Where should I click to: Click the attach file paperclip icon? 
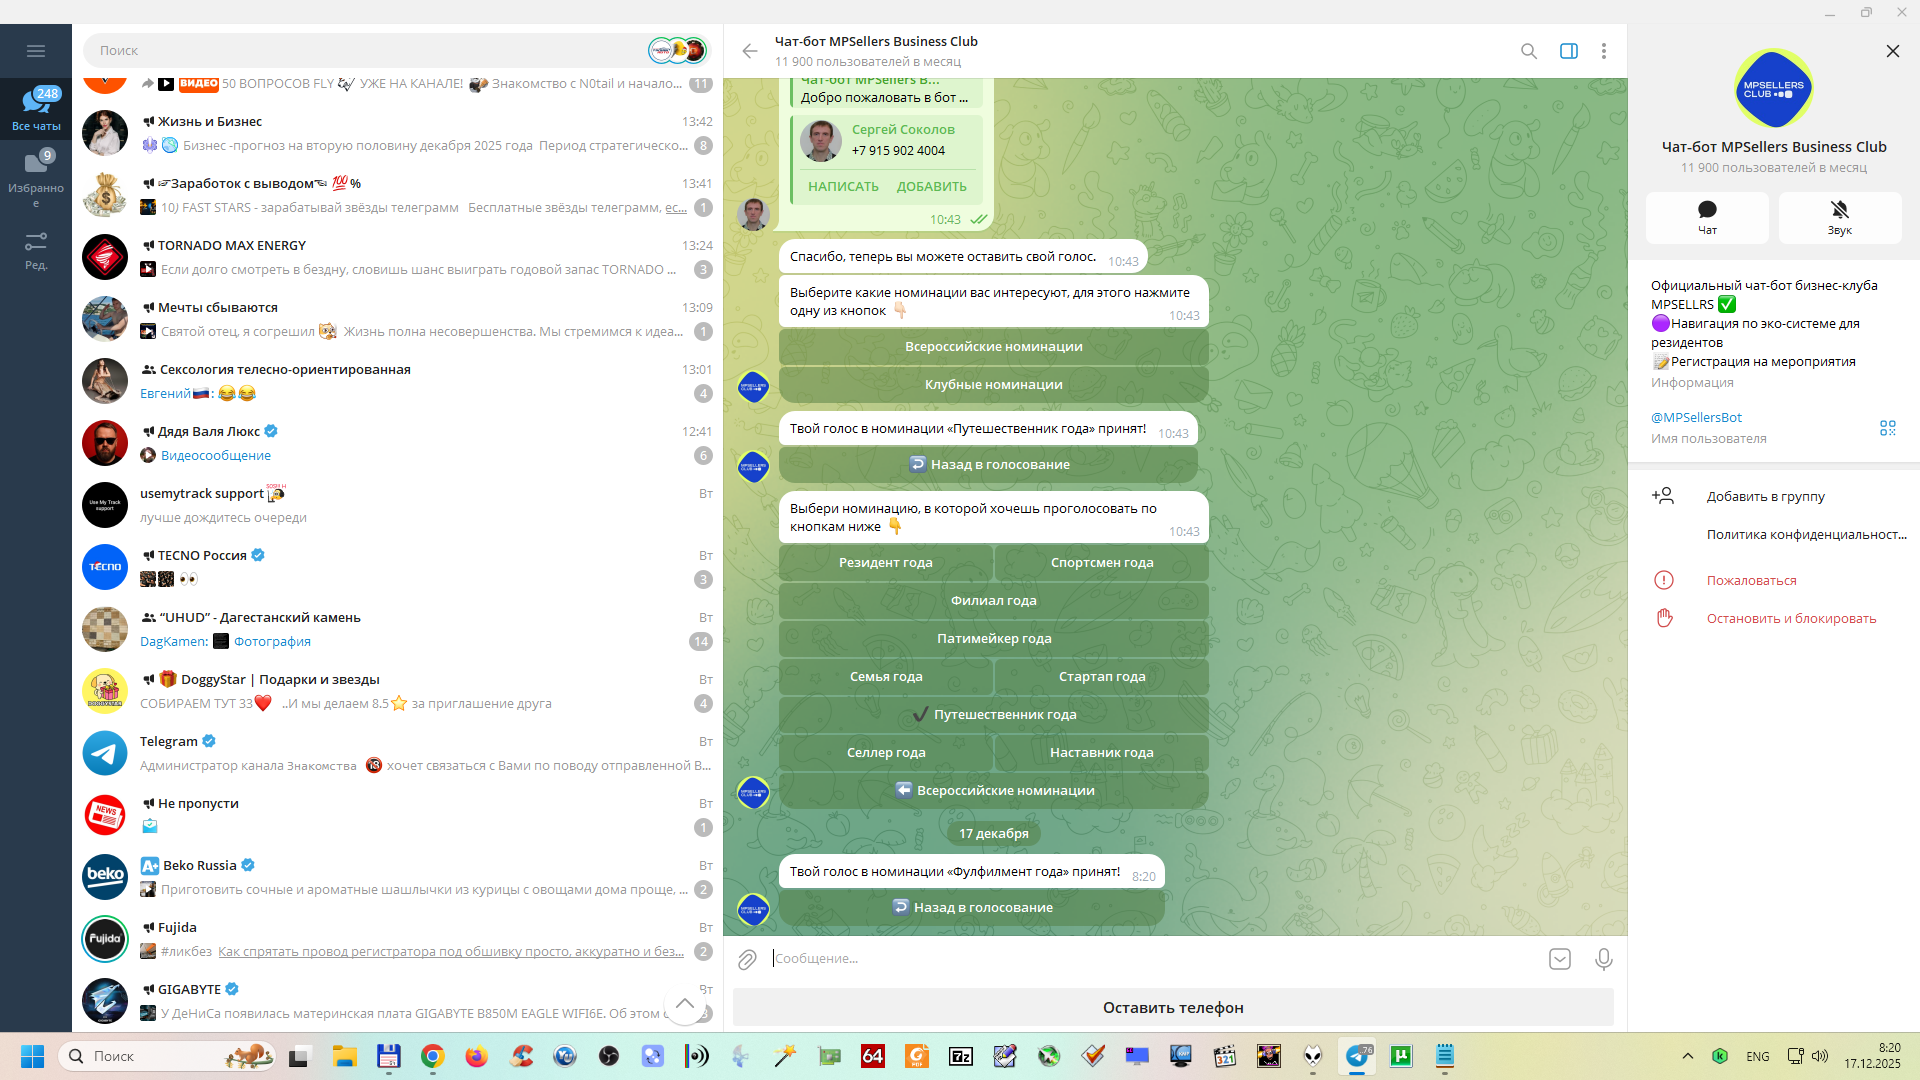click(747, 960)
